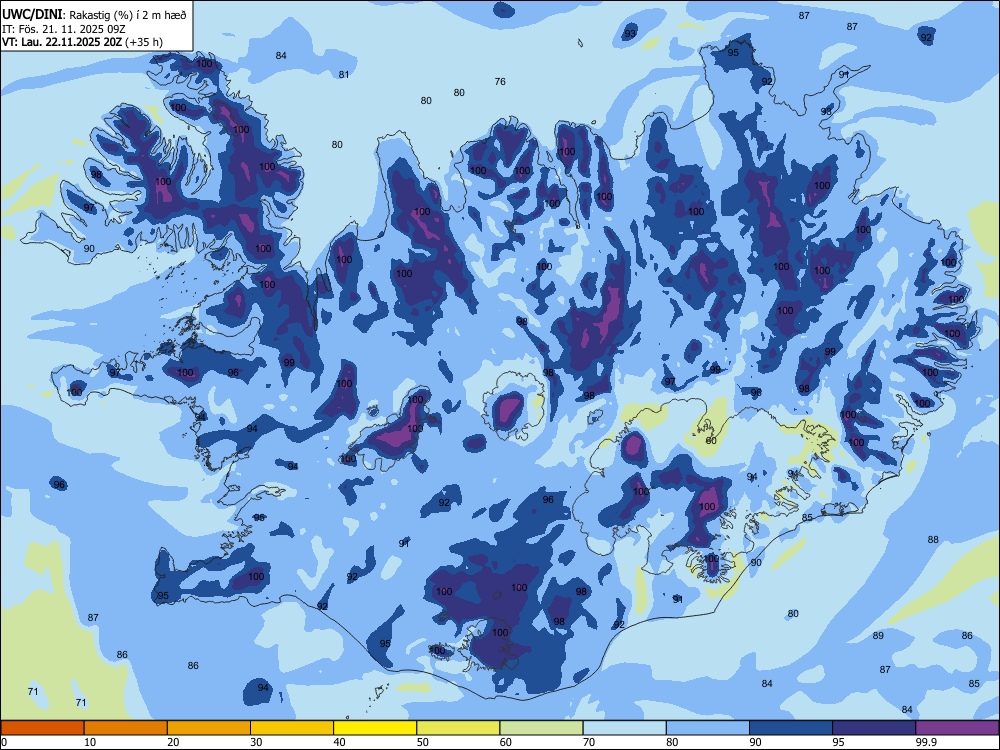This screenshot has width=1000, height=750.
Task: Click the 'IT: Fös. 21. 11. 2025 09Z' line
Action: [64, 29]
